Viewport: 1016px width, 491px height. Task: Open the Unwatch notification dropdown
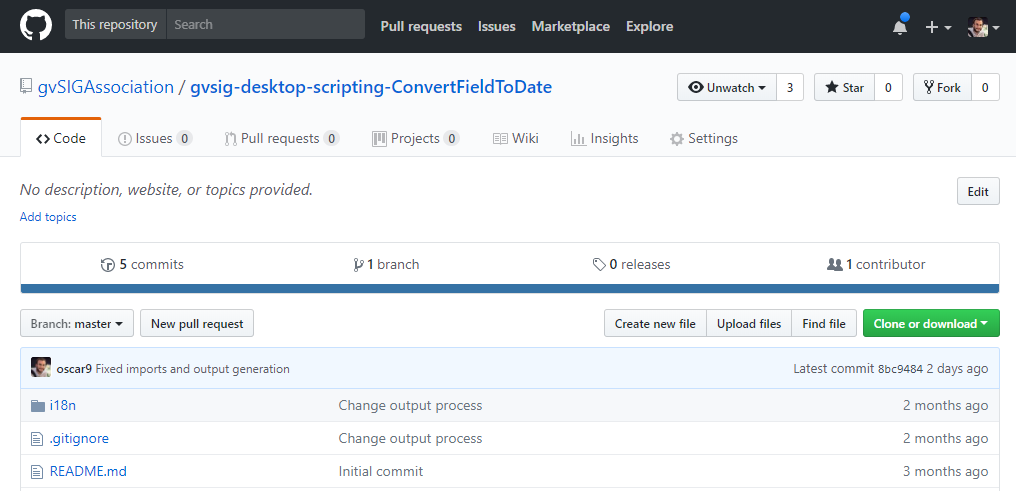[727, 88]
